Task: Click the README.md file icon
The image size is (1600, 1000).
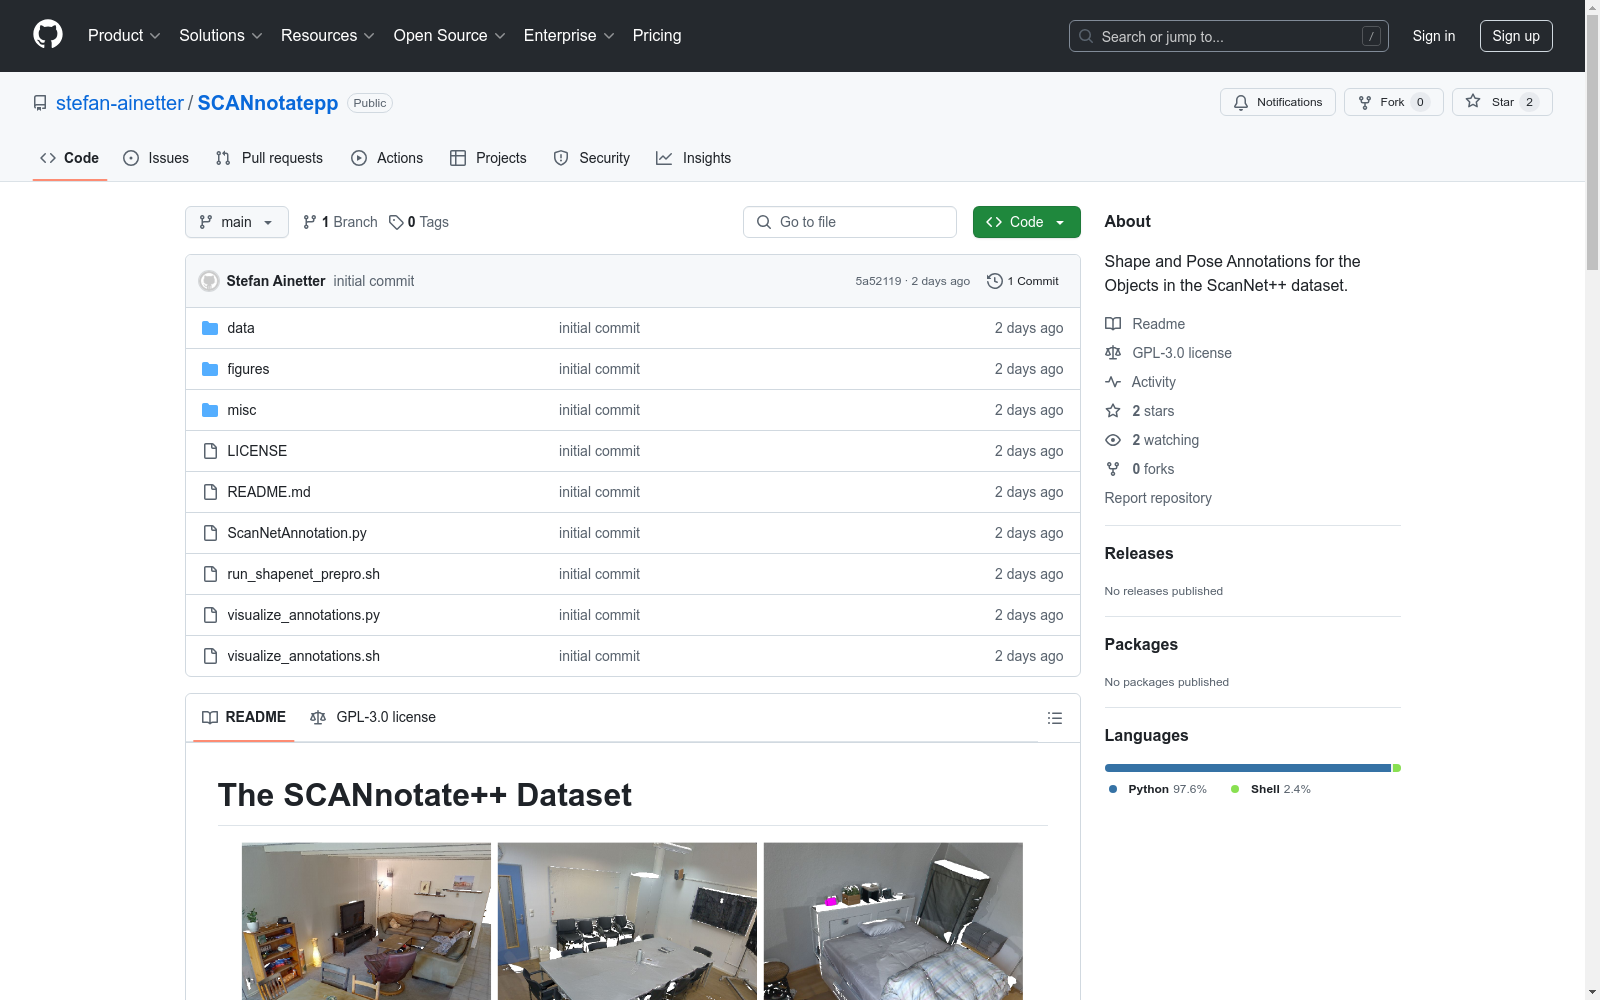Action: point(210,492)
